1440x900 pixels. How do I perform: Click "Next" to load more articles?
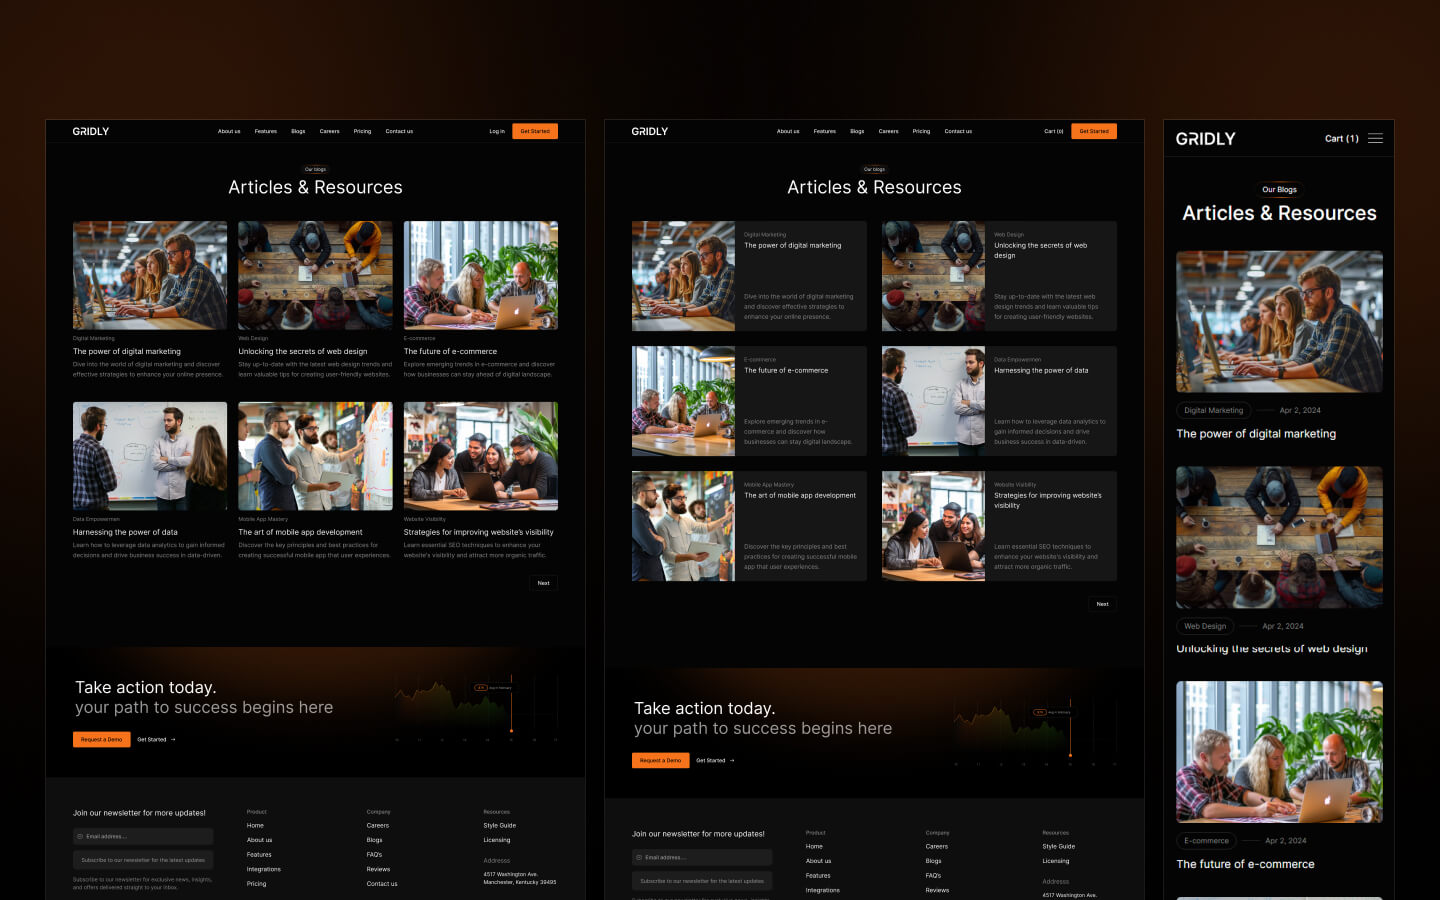[x=543, y=583]
